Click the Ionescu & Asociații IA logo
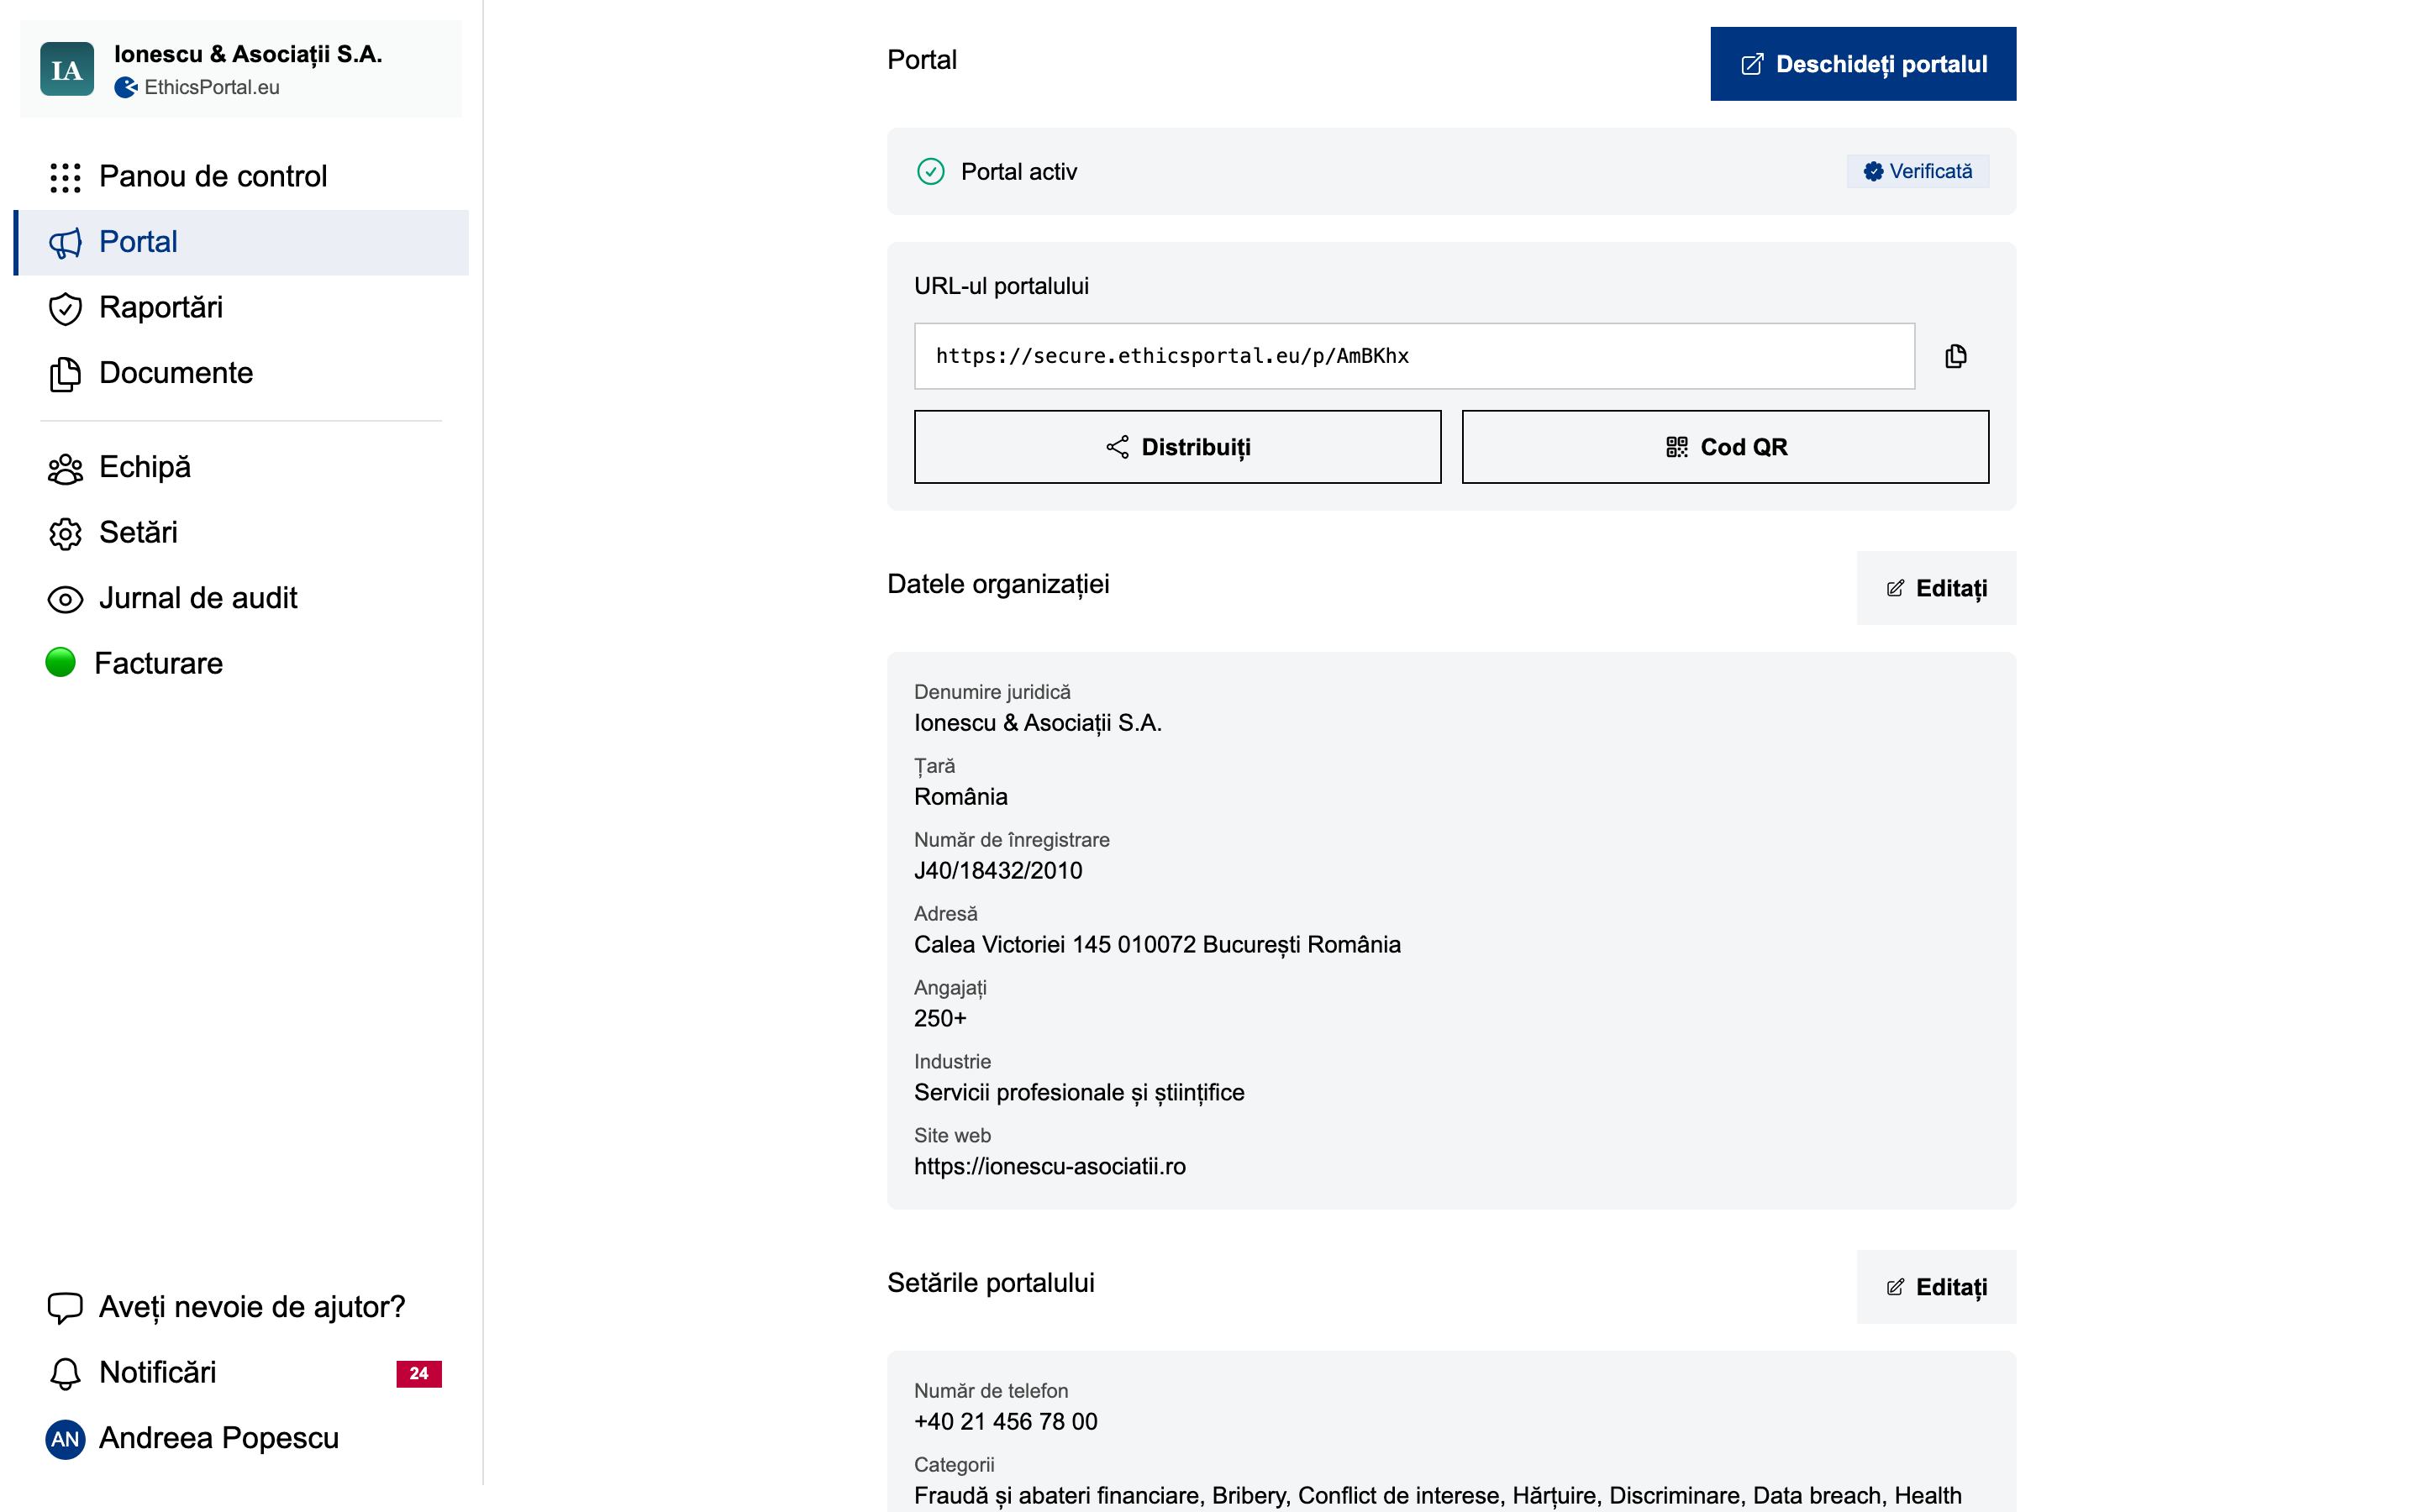 pos(66,68)
